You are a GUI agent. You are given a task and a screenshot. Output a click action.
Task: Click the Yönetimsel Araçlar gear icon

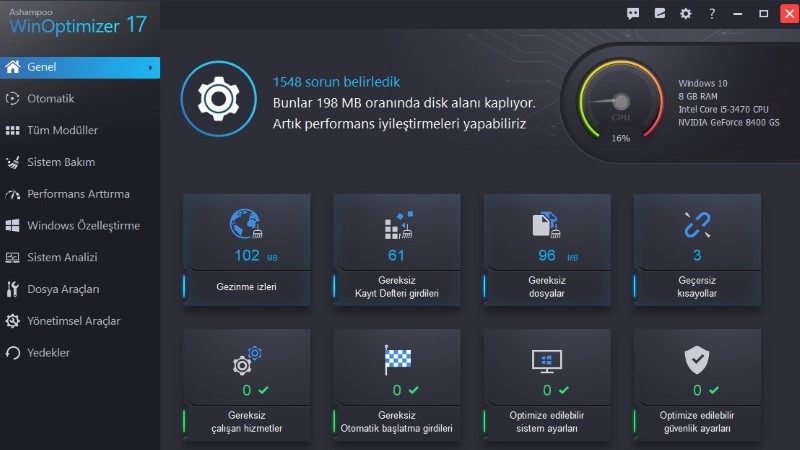12,321
